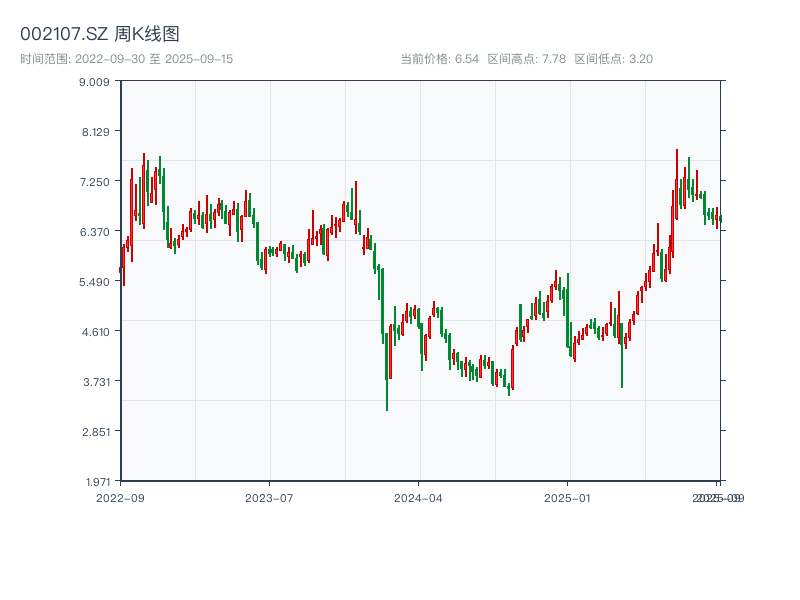Click the chart title 002107.SZ 周K线图
800x600 pixels.
click(x=100, y=35)
